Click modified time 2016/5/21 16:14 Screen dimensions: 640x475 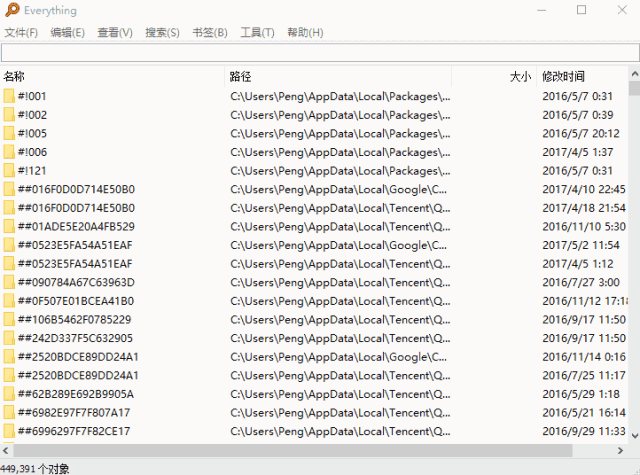click(584, 413)
